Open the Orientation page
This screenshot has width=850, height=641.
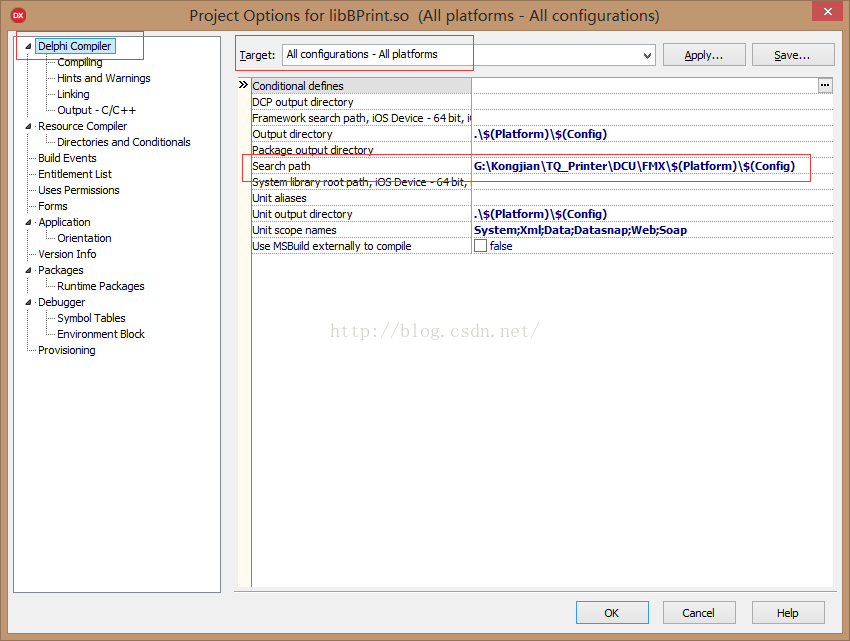(84, 238)
